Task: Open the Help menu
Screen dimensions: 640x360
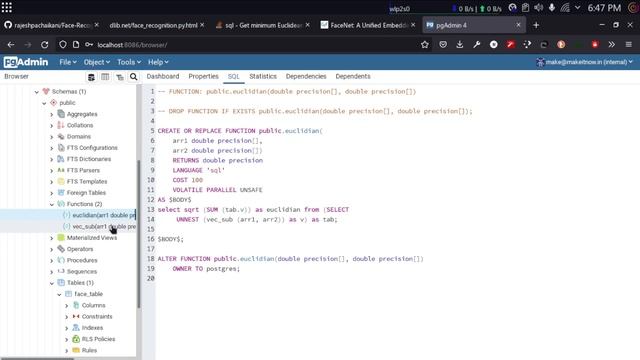Action: point(158,62)
